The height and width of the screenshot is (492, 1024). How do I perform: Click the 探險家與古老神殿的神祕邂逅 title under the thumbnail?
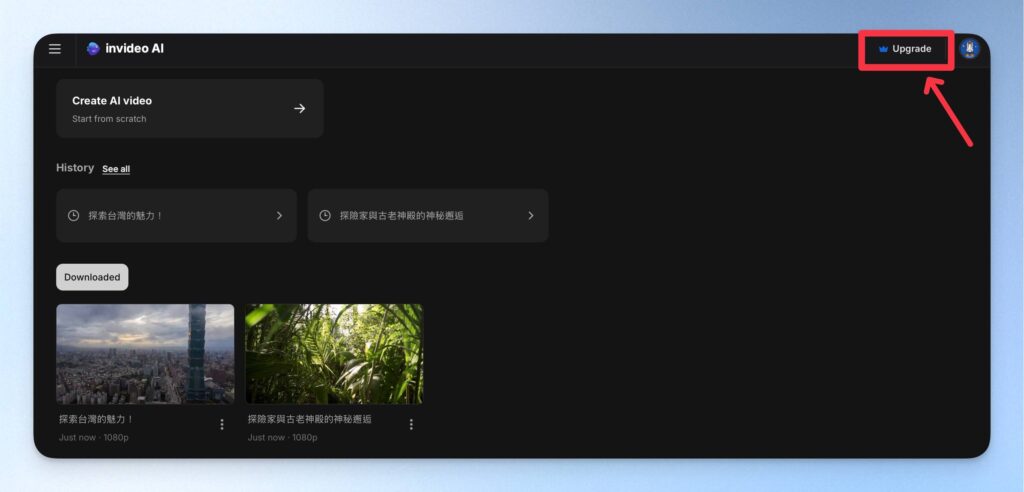(x=309, y=419)
